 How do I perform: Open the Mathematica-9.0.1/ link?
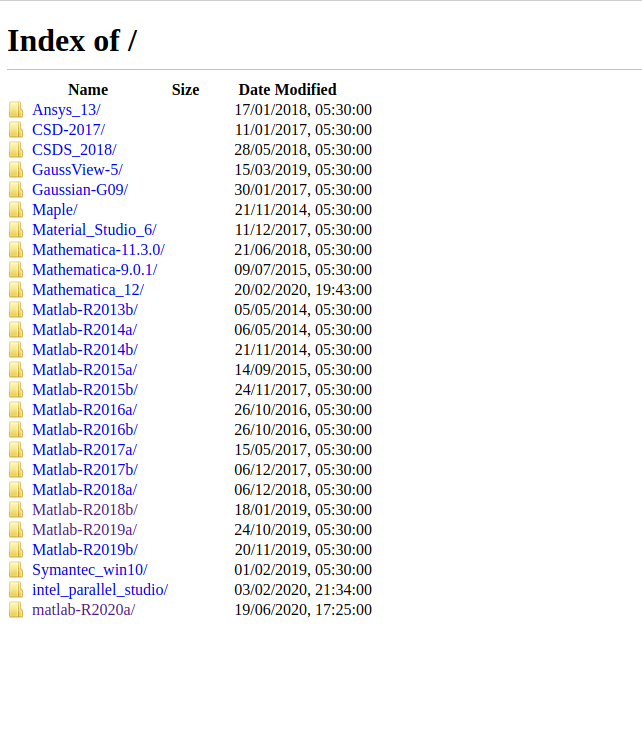tap(94, 270)
